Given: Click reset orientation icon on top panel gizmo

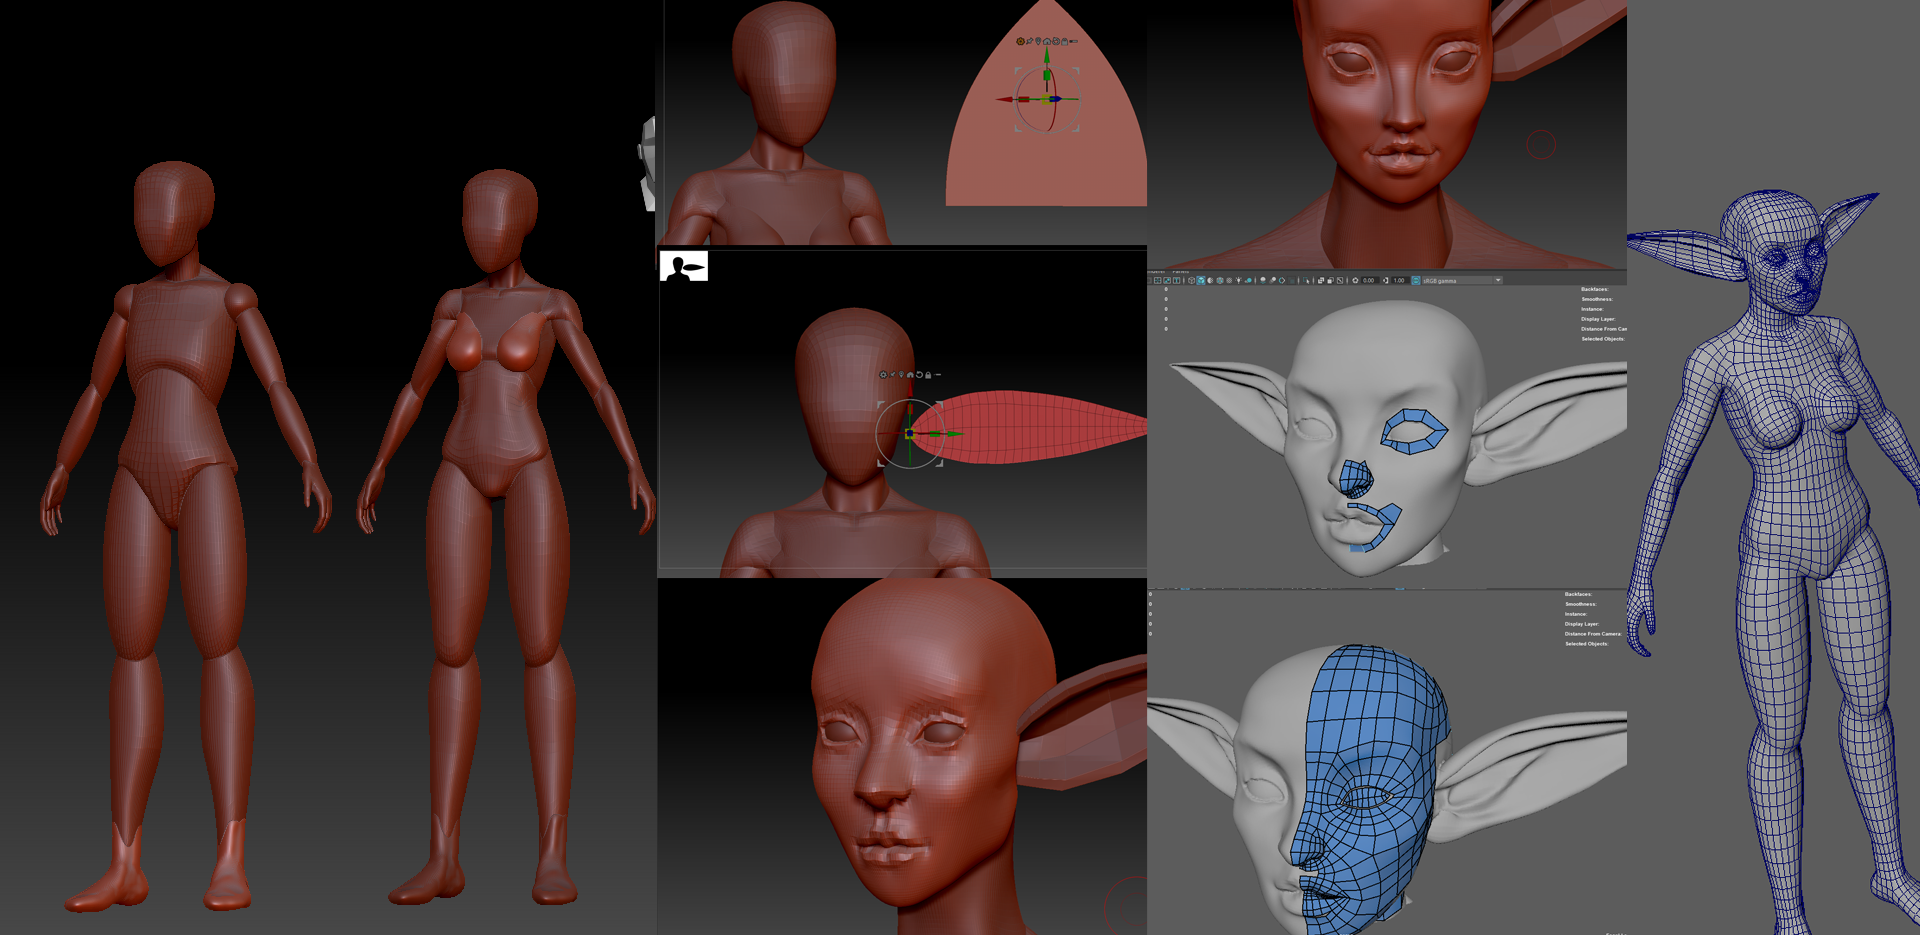Looking at the screenshot, I should click(x=1056, y=41).
